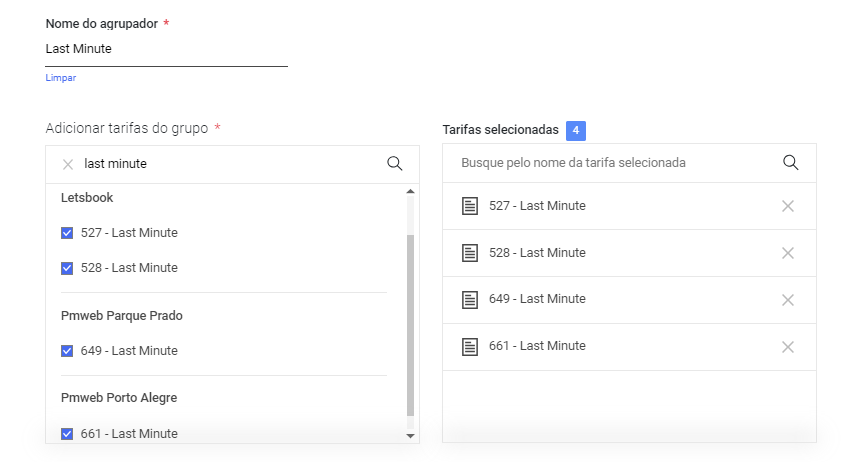Remove 661 - Last Minute from selected tariffs
Screen dimensions: 861x462
click(x=788, y=347)
